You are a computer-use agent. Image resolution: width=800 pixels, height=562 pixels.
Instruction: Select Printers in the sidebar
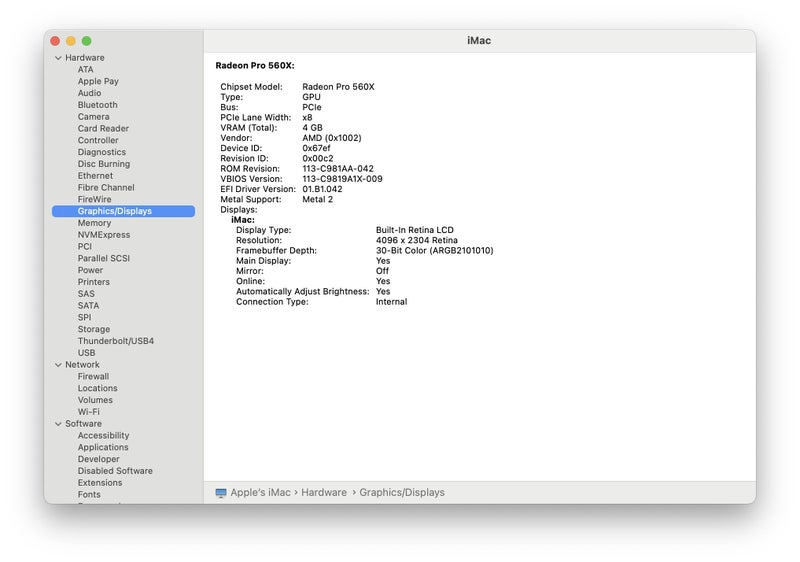93,282
